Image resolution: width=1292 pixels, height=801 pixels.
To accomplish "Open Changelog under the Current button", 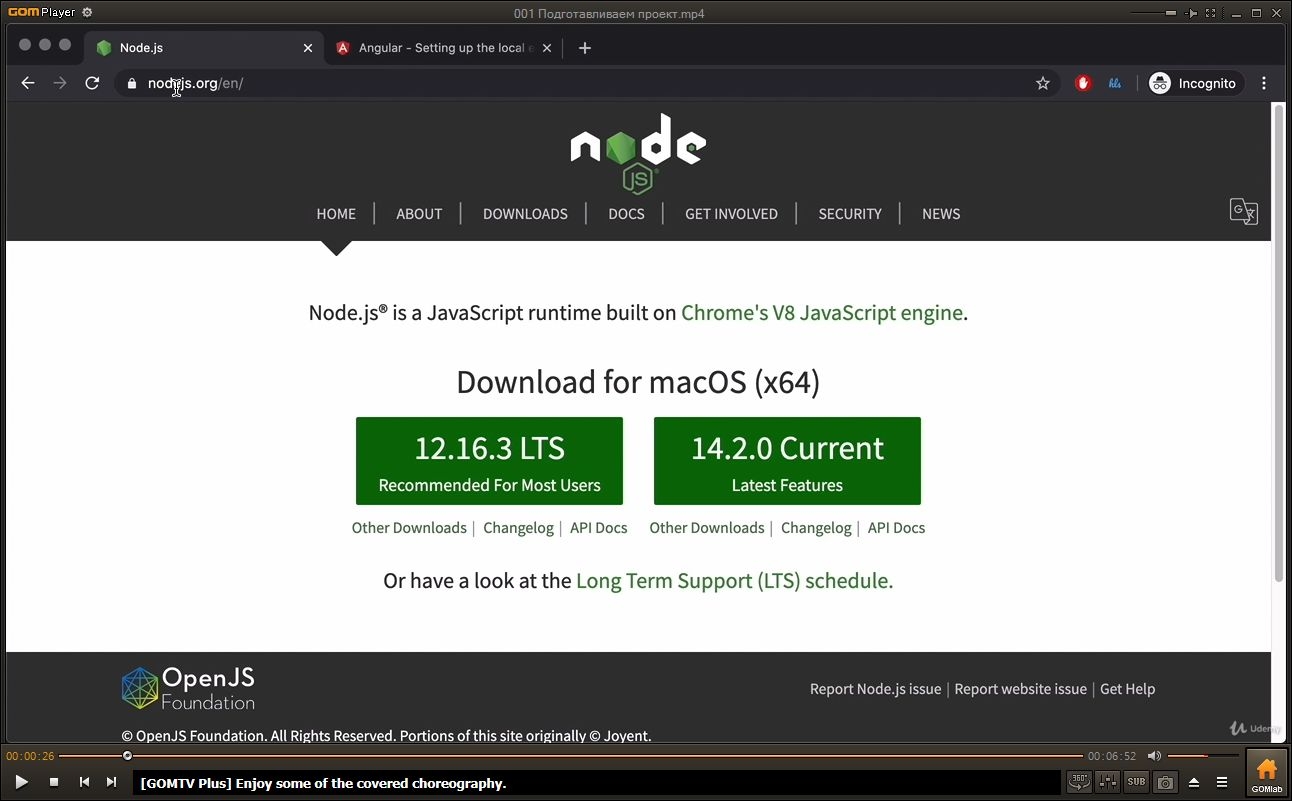I will pos(816,528).
